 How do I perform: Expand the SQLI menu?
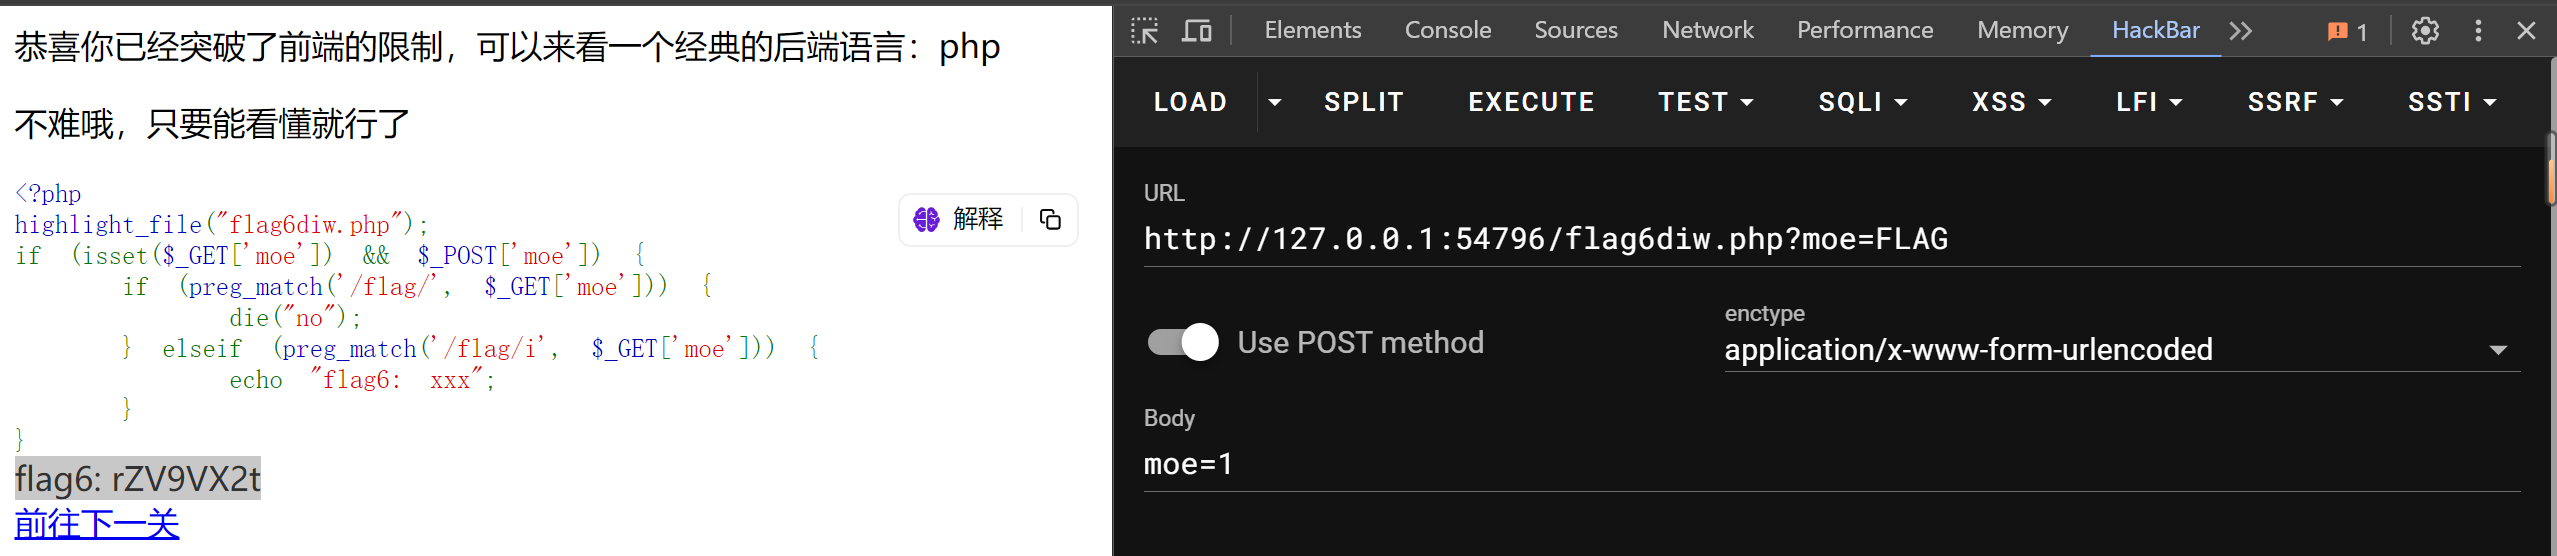click(1863, 102)
